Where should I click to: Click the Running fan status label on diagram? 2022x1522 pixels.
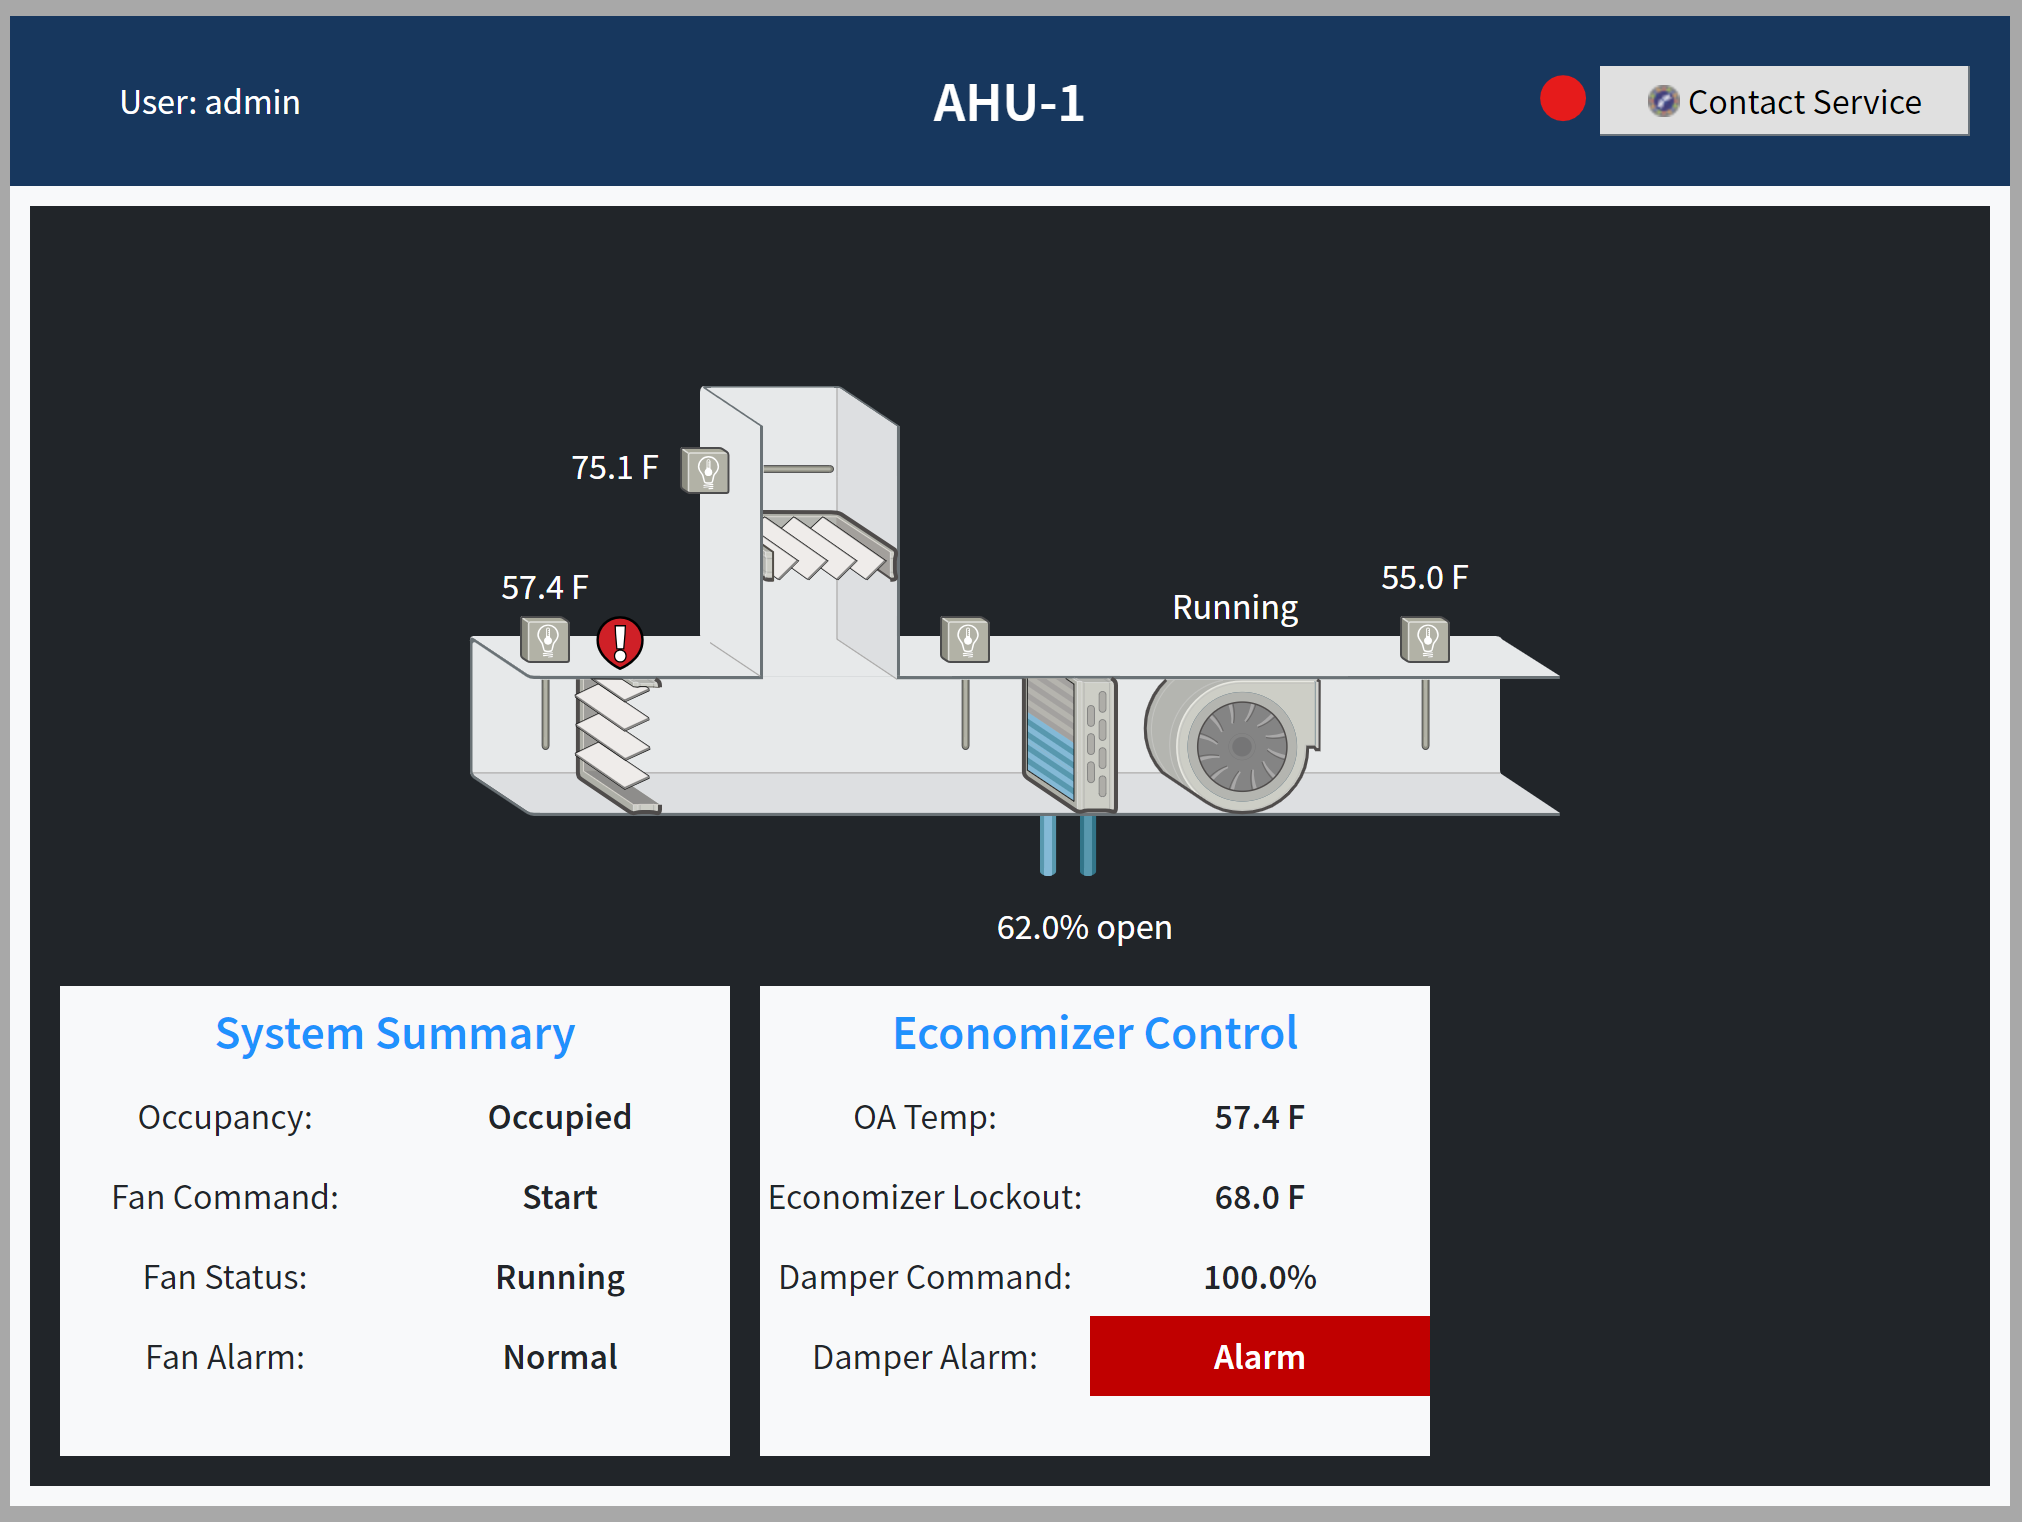pyautogui.click(x=1235, y=607)
